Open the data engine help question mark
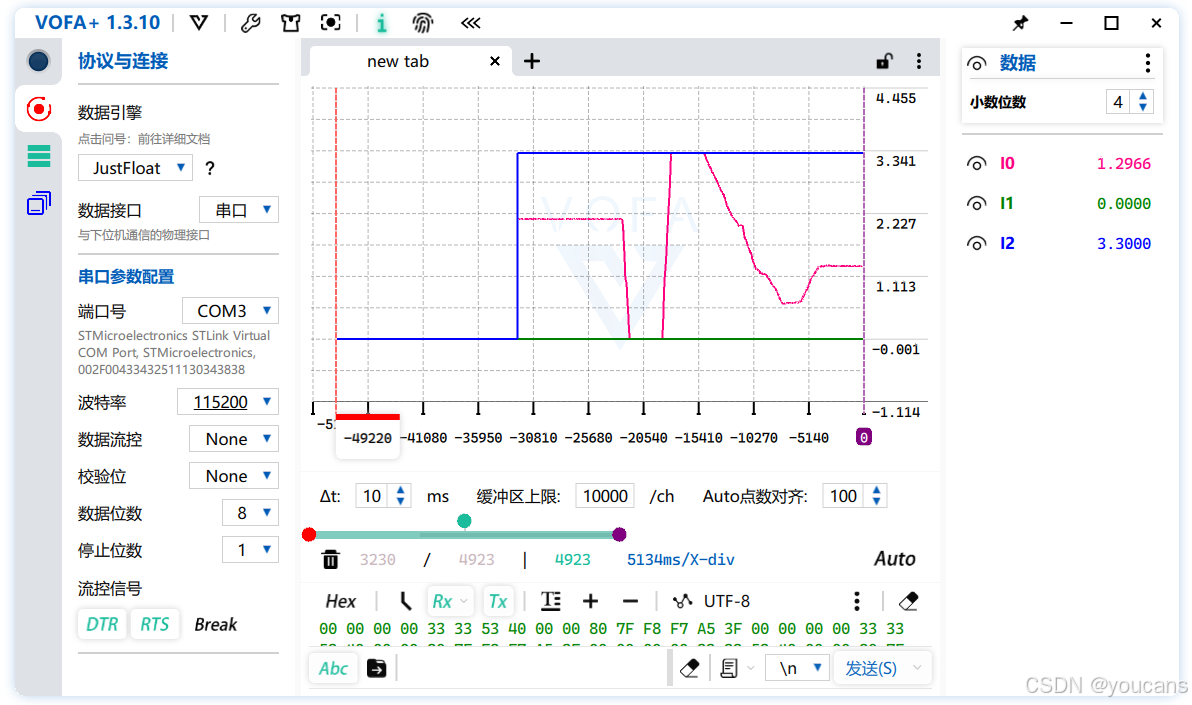This screenshot has height=705, width=1192. [x=210, y=168]
